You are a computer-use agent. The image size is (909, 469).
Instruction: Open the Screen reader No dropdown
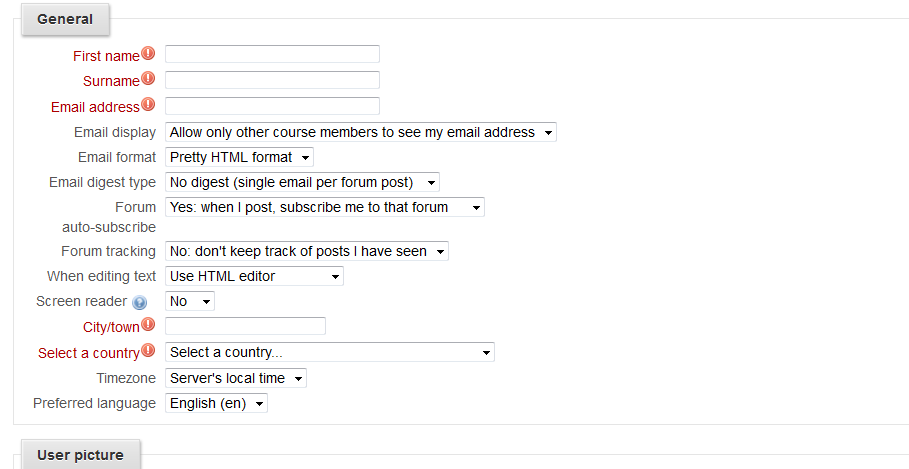(190, 301)
